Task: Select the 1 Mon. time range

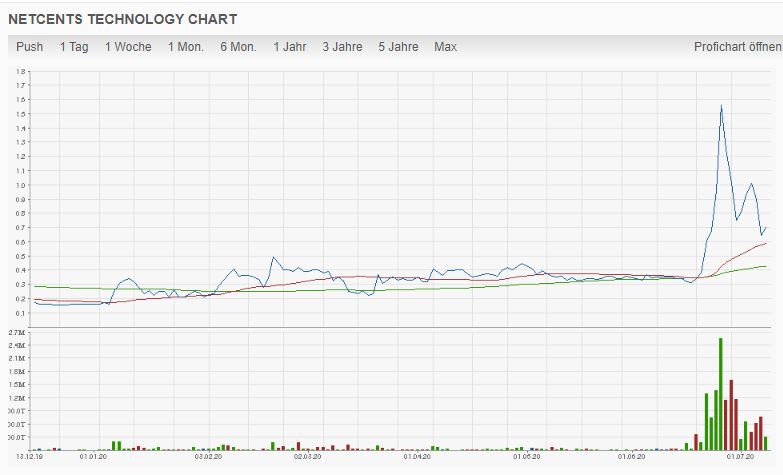Action: pyautogui.click(x=186, y=47)
